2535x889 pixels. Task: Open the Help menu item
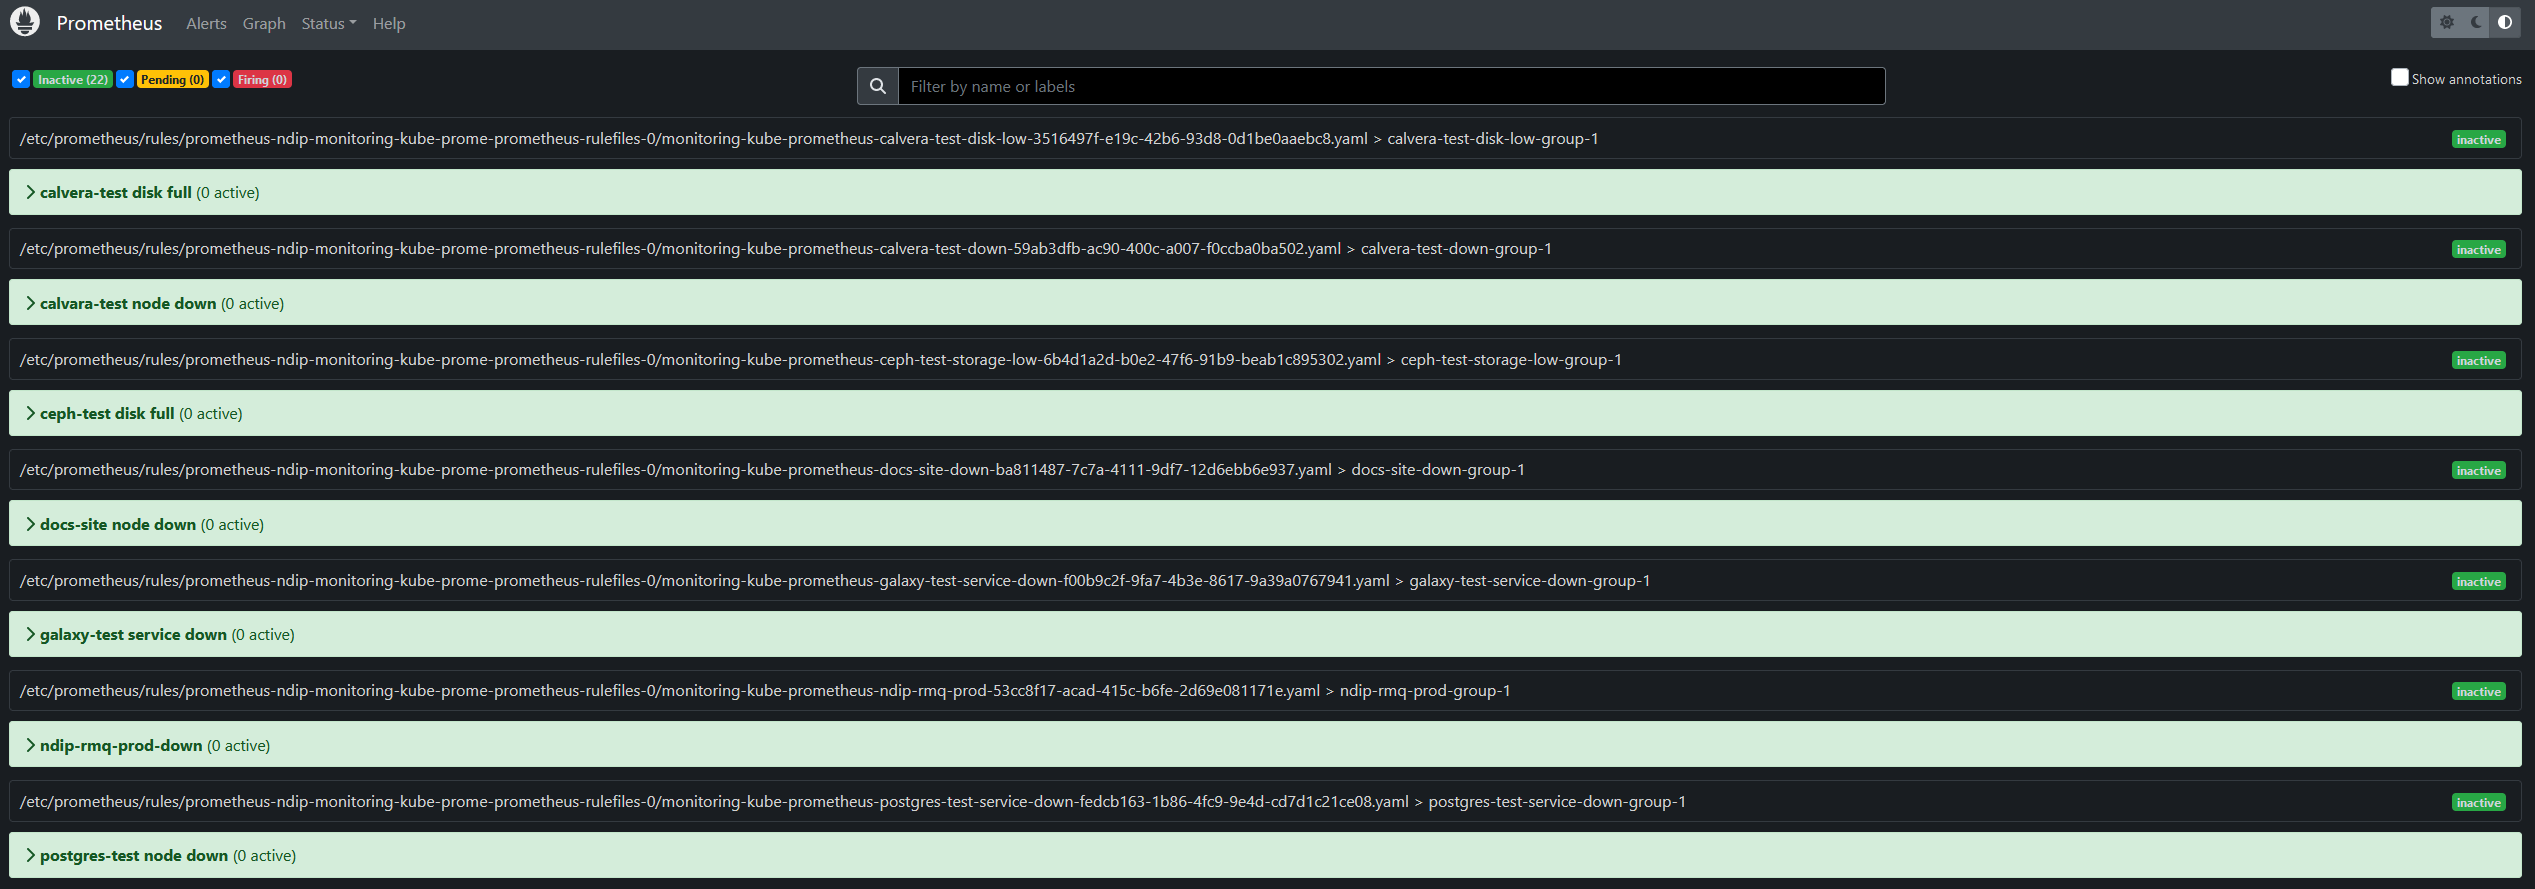click(x=389, y=24)
